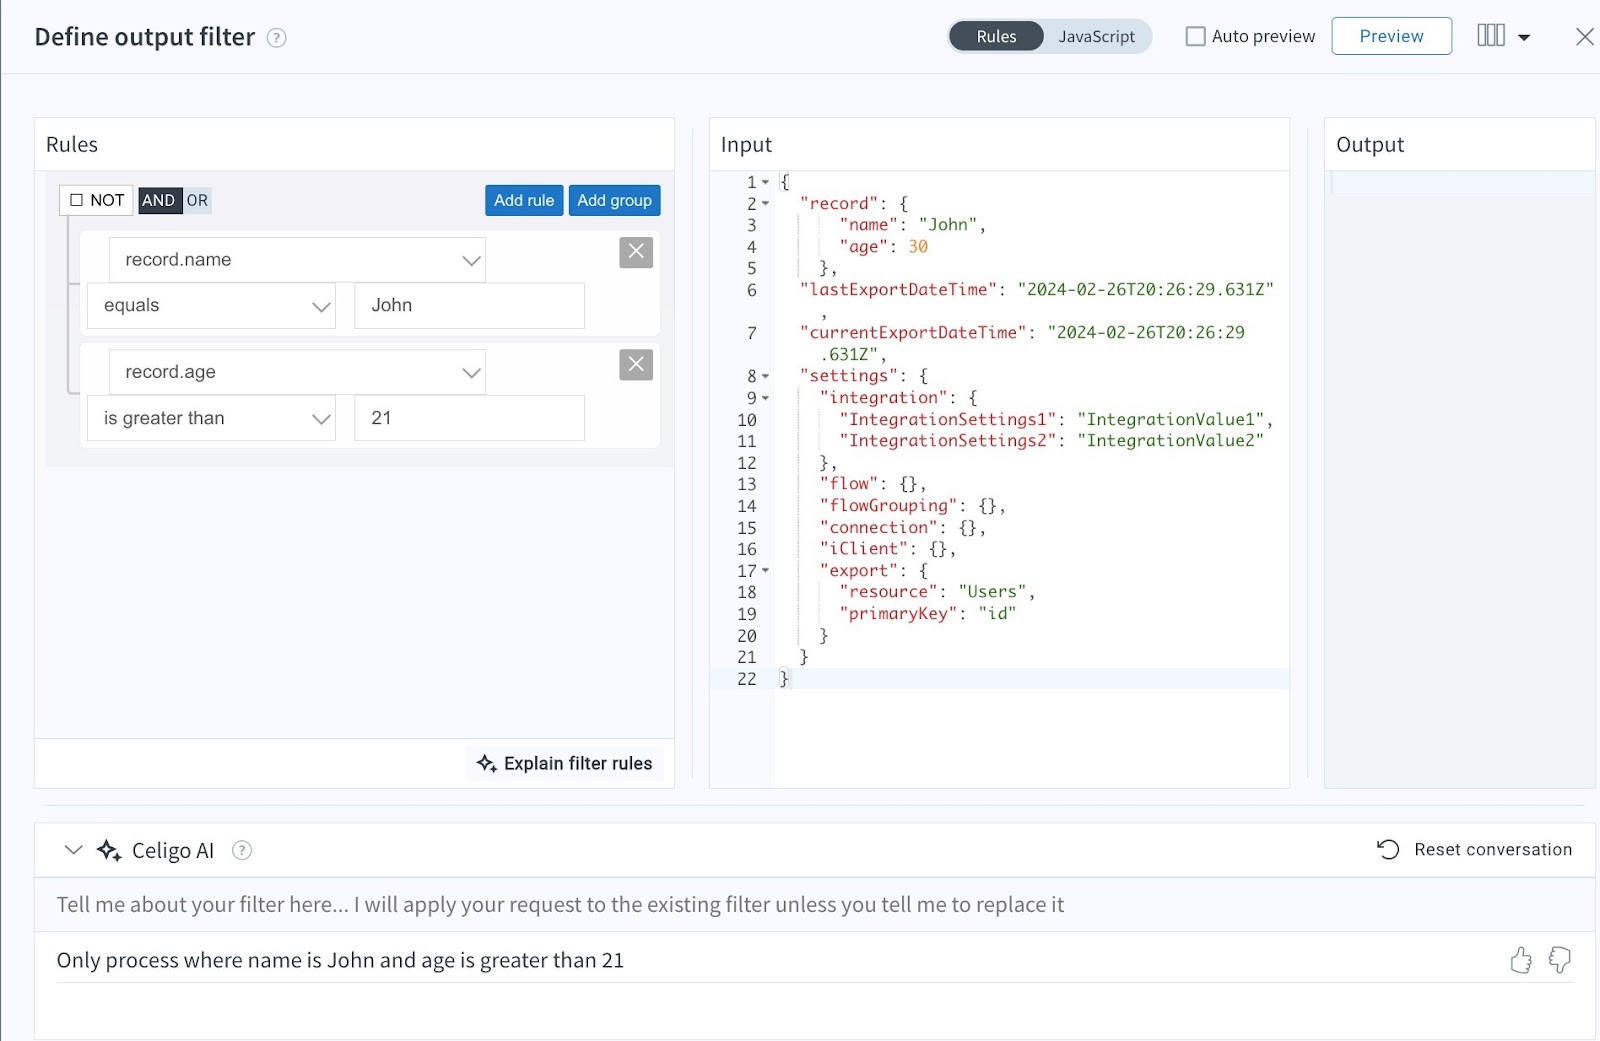Viewport: 1600px width, 1041px height.
Task: Click Reset conversation
Action: (x=1474, y=849)
